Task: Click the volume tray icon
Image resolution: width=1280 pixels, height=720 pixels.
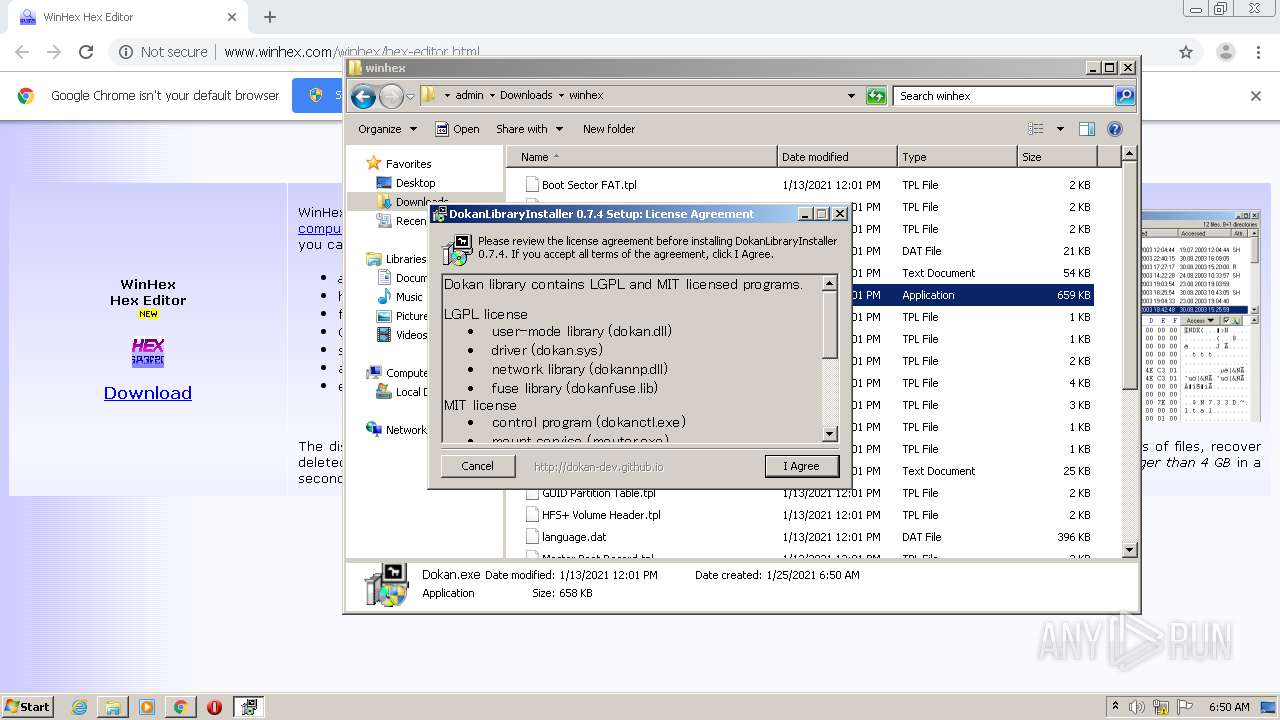Action: (1139, 707)
